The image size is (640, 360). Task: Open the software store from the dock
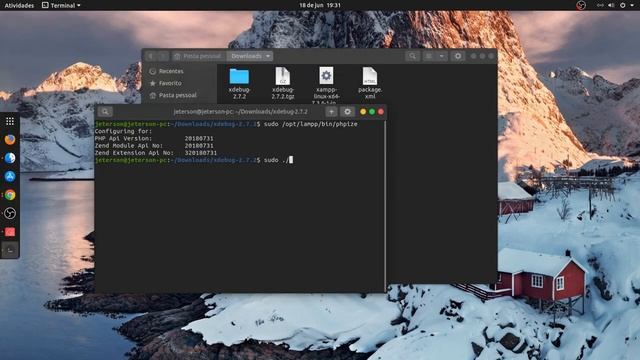point(10,176)
